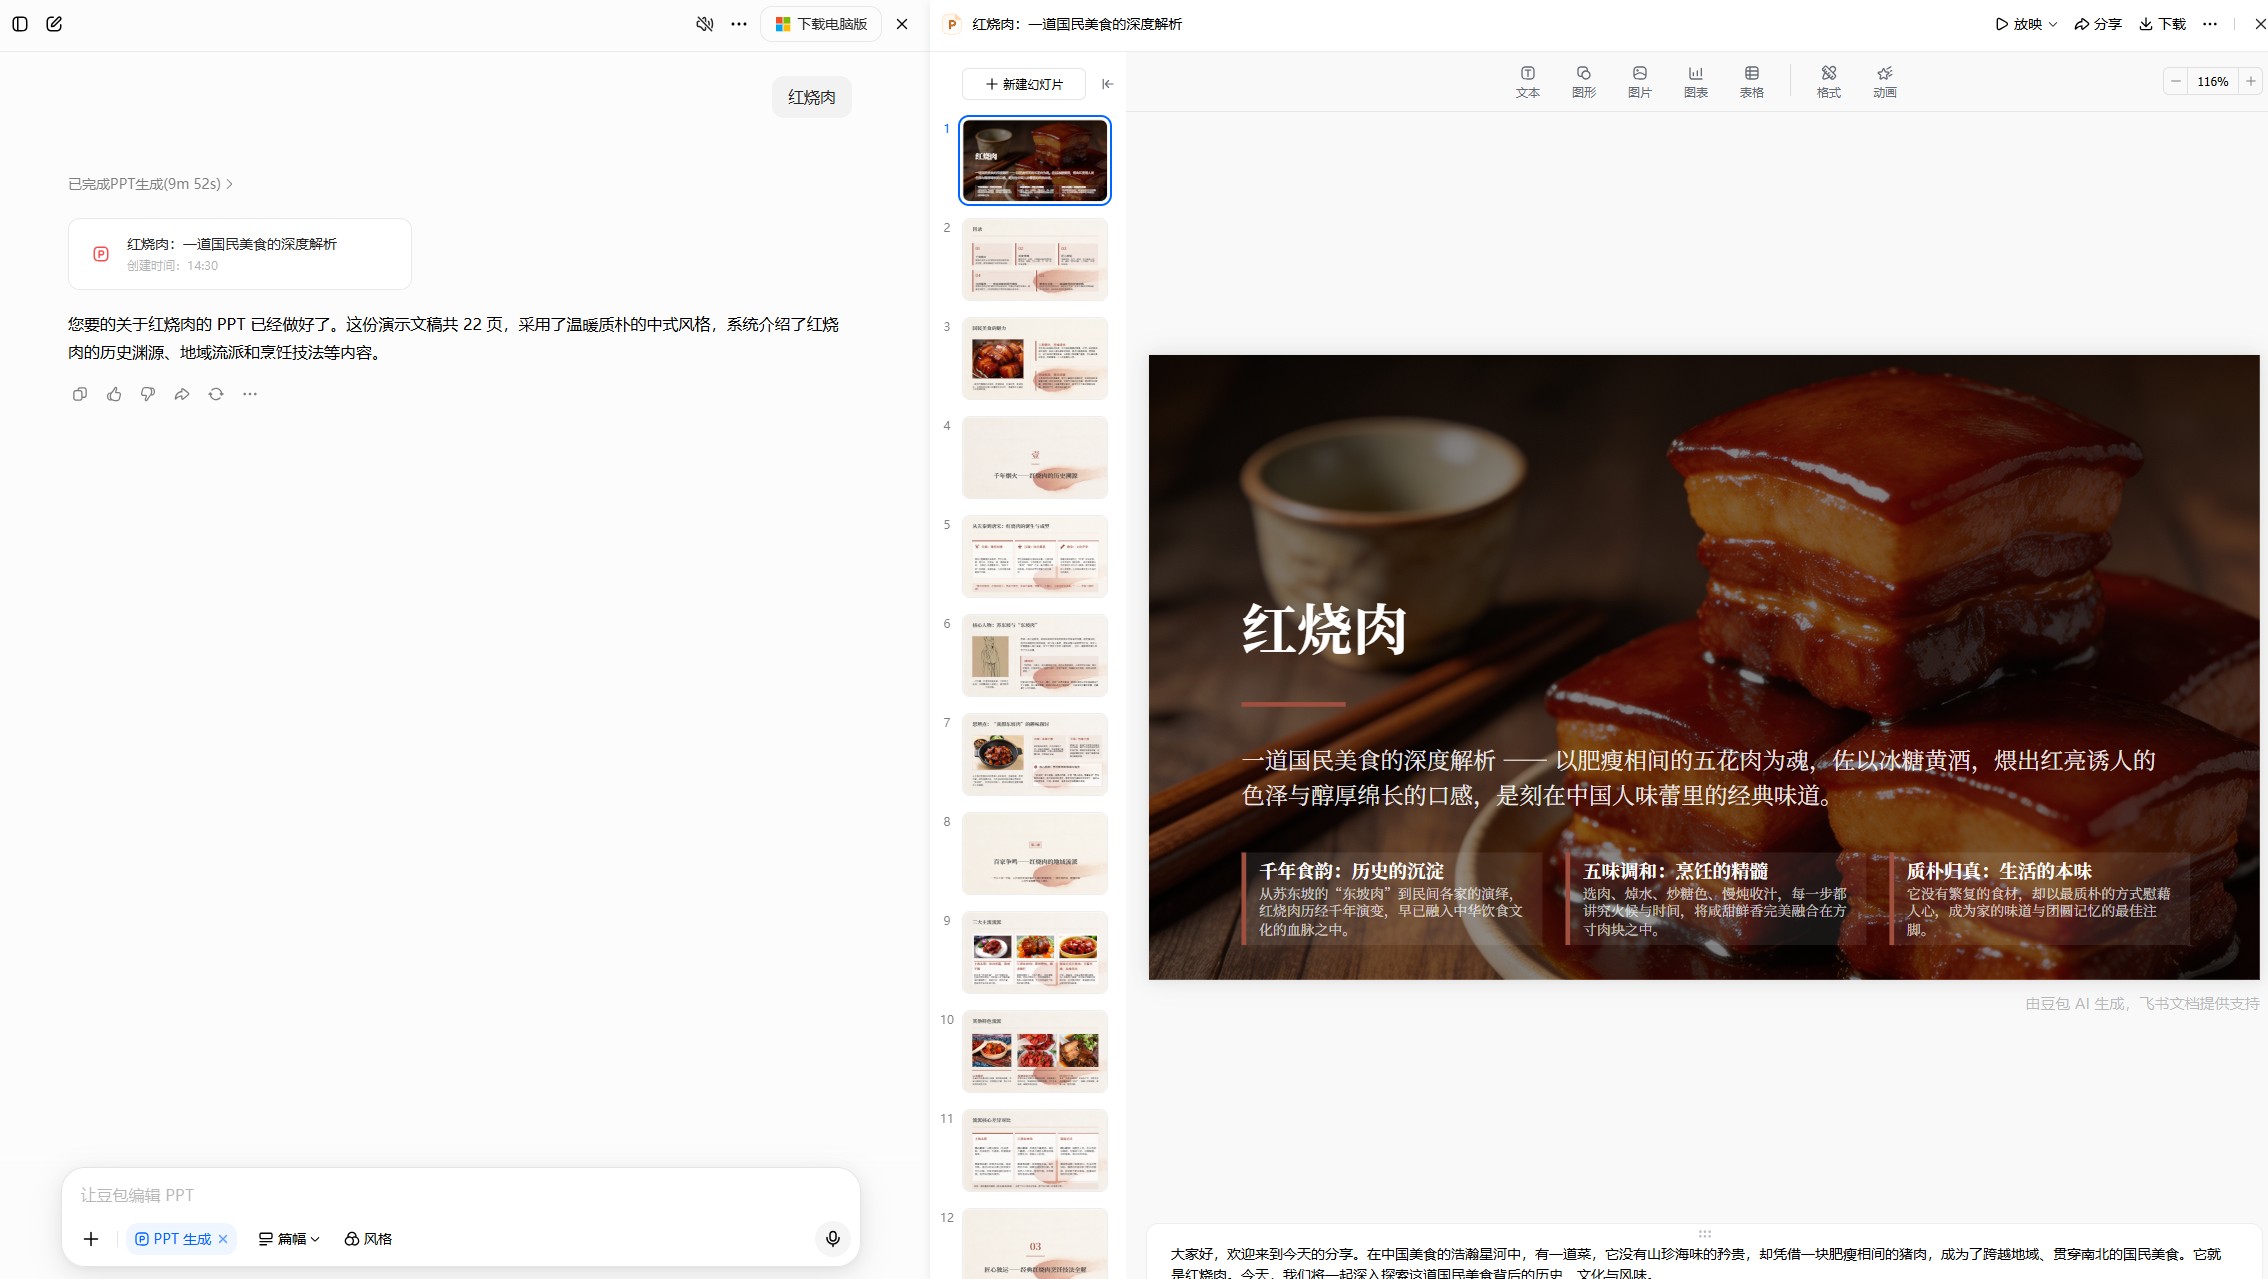This screenshot has height=1279, width=2268.
Task: Like the response with thumbs up
Action: 114,394
